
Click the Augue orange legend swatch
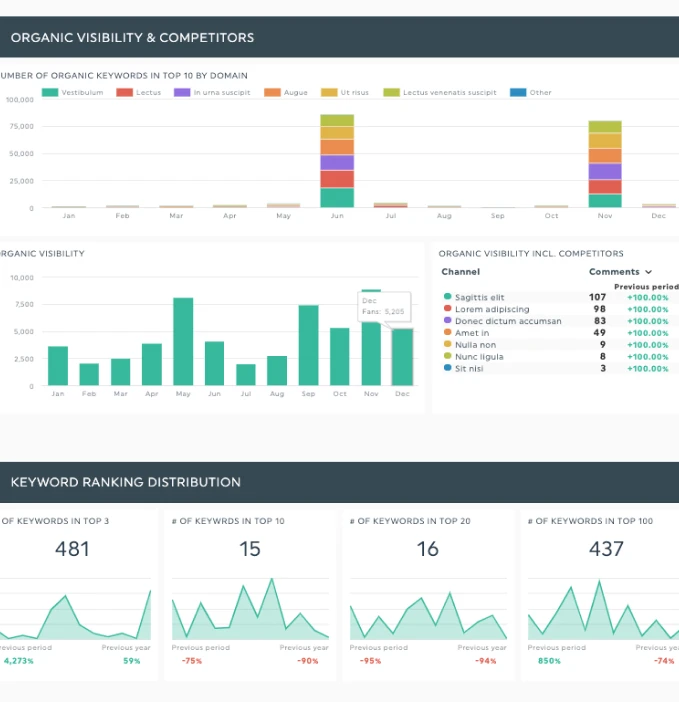[x=272, y=93]
